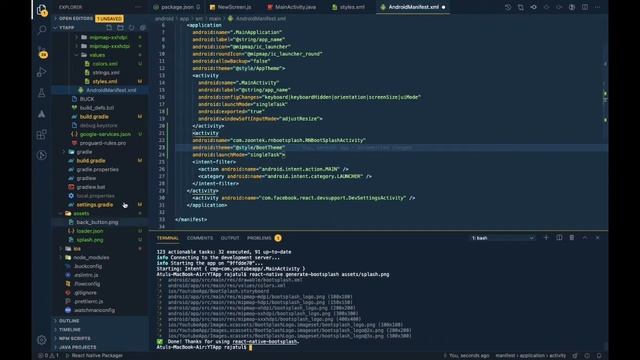640x360 pixels.
Task: Open Source Control view with the change badge
Action: click(42, 51)
